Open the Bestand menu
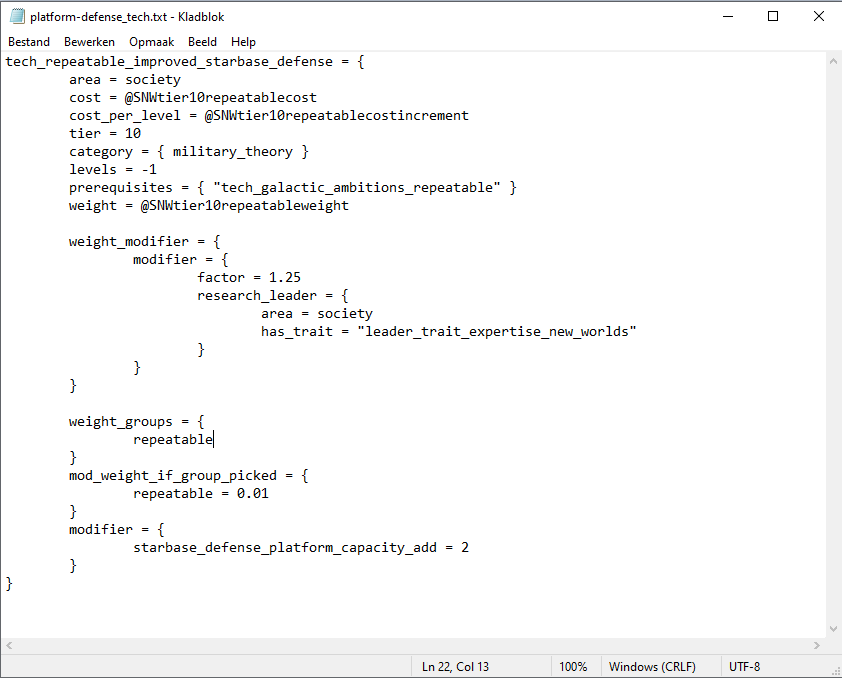842x678 pixels. click(29, 42)
